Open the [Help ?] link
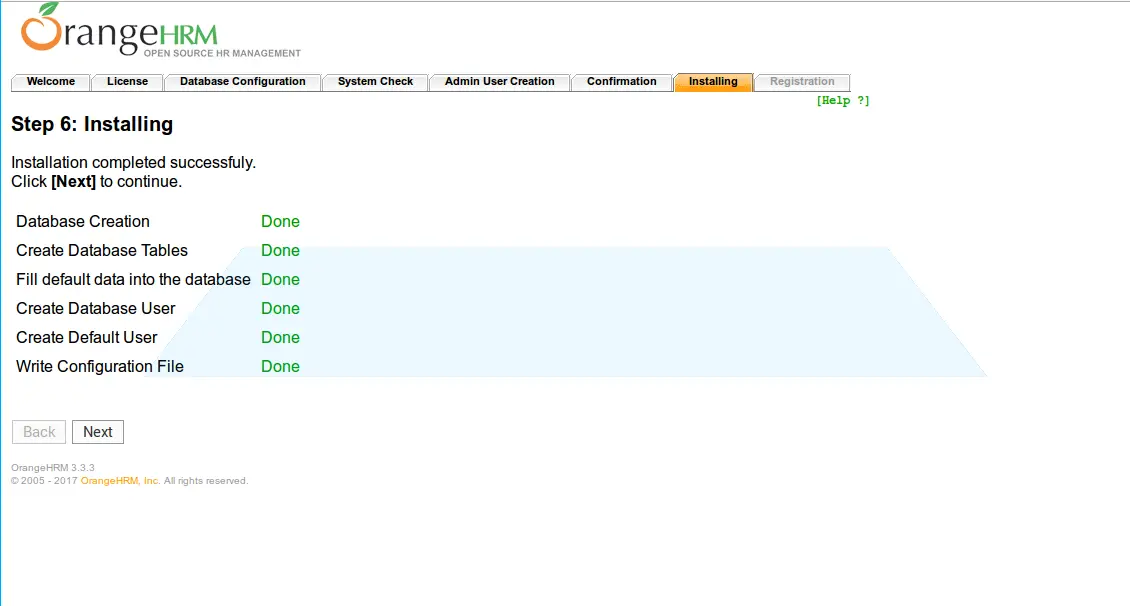 pyautogui.click(x=842, y=101)
